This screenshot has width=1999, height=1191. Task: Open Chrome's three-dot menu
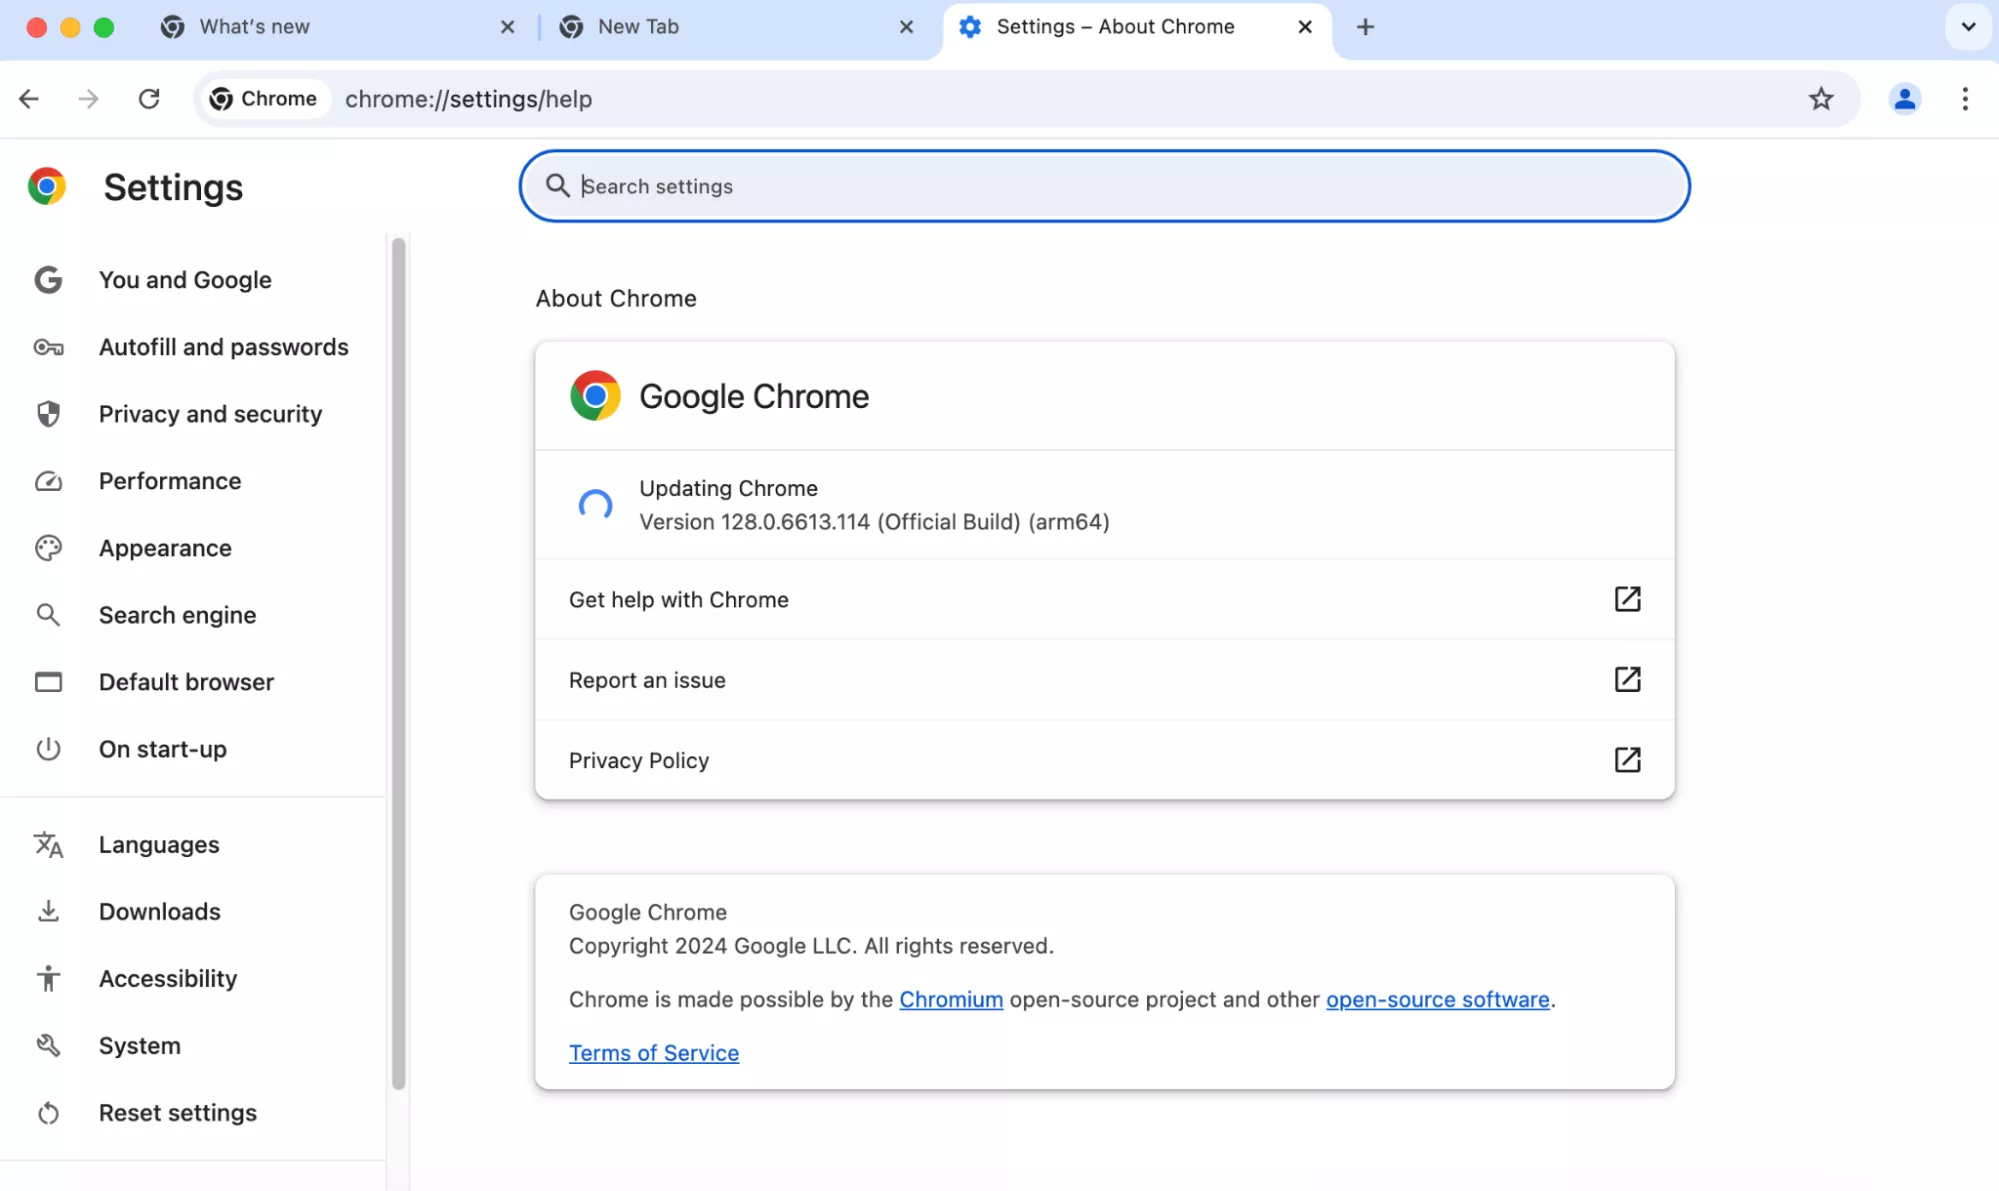click(1964, 99)
